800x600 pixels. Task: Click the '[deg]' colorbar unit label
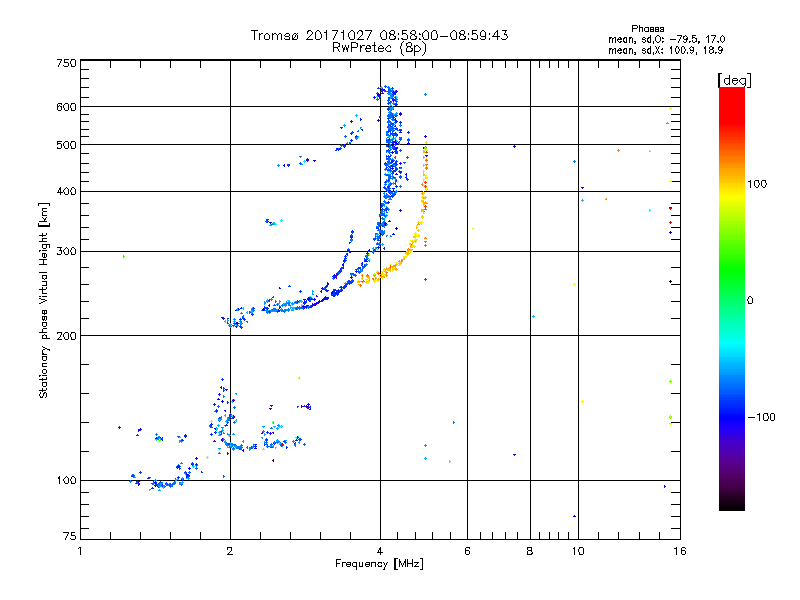pos(734,80)
